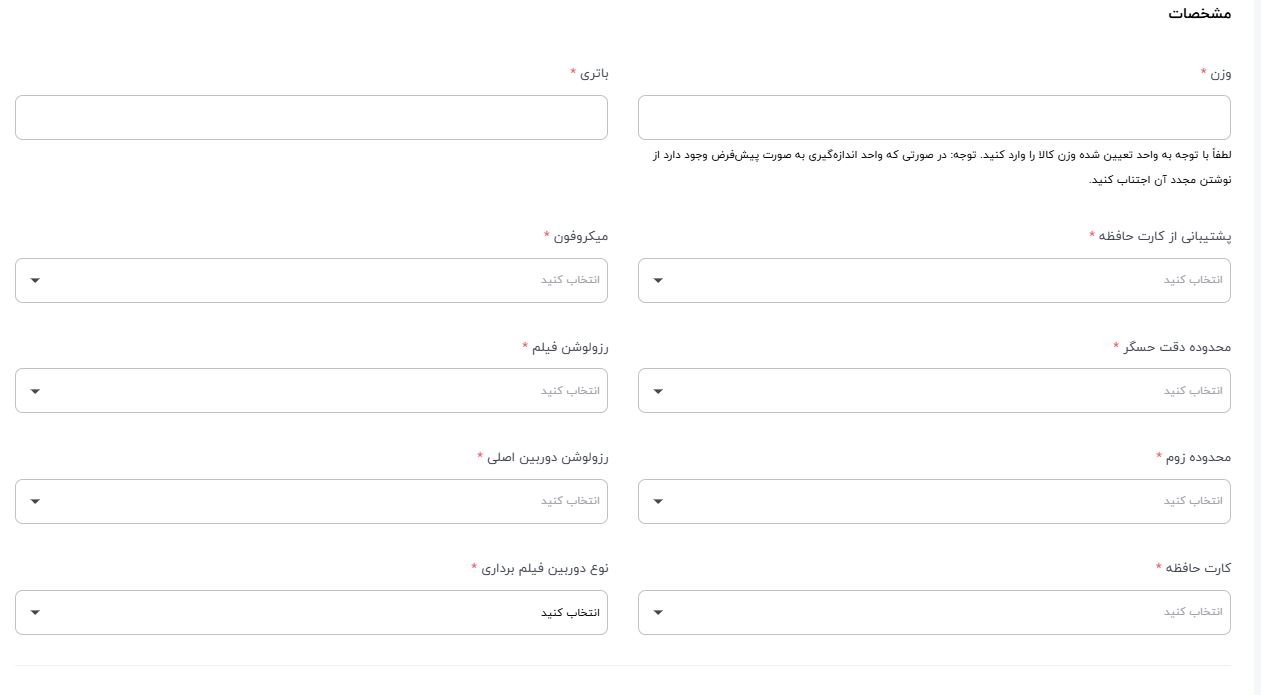The width and height of the screenshot is (1261, 695).
Task: Click the arrow icon of پشتیبانی از کارت حافظه
Action: (x=658, y=280)
